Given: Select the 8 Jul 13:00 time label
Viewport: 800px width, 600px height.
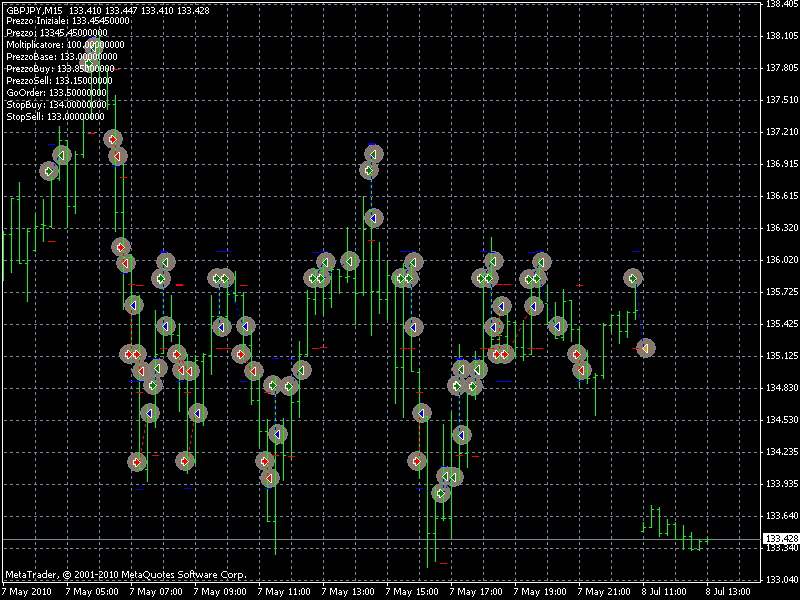Looking at the screenshot, I should [x=729, y=592].
